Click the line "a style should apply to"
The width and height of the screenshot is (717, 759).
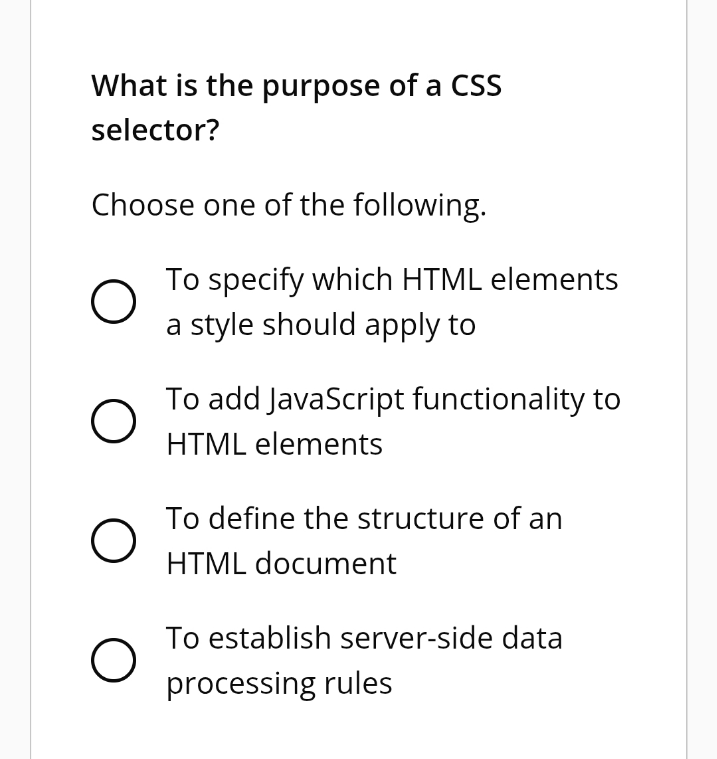coord(320,325)
